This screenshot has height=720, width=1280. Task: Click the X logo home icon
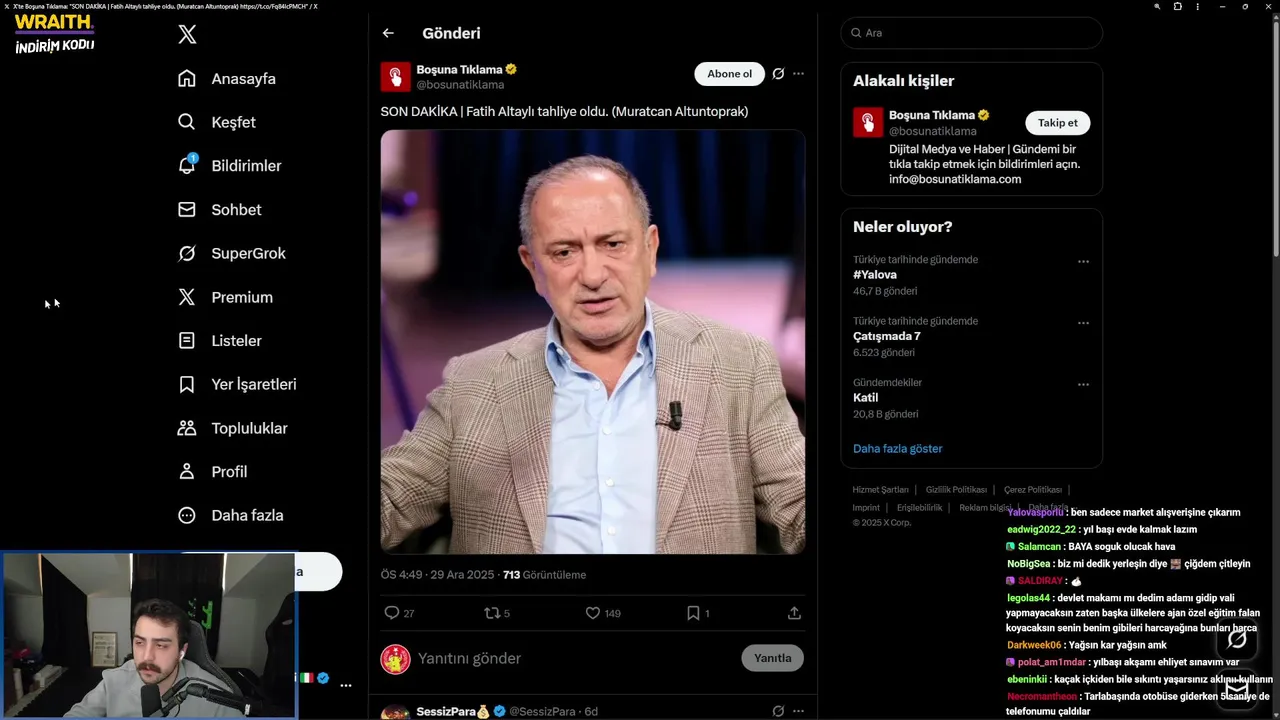tap(187, 35)
